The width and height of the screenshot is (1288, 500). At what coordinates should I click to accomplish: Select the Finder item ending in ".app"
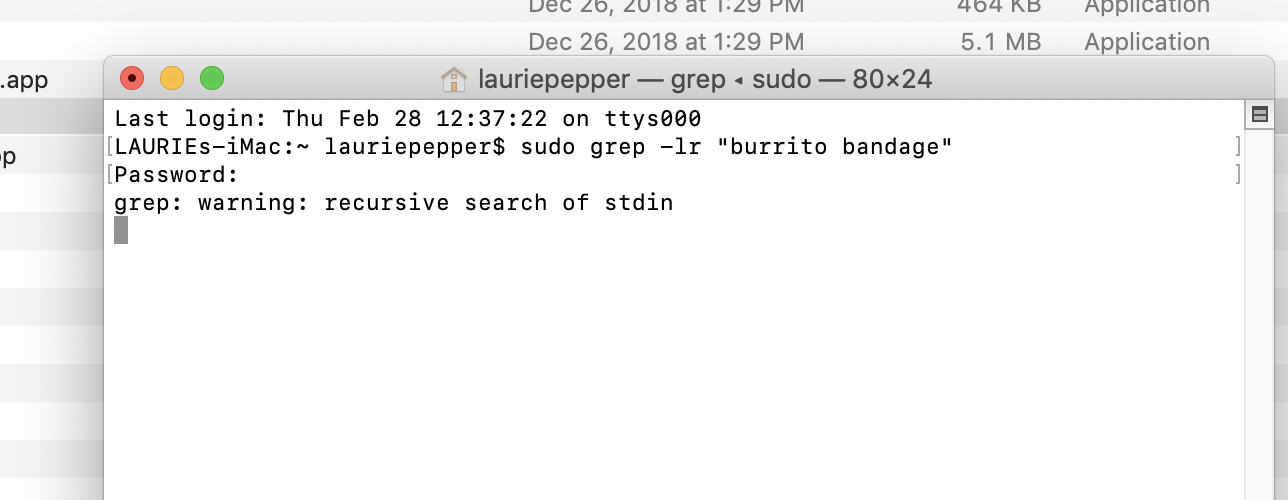[24, 80]
